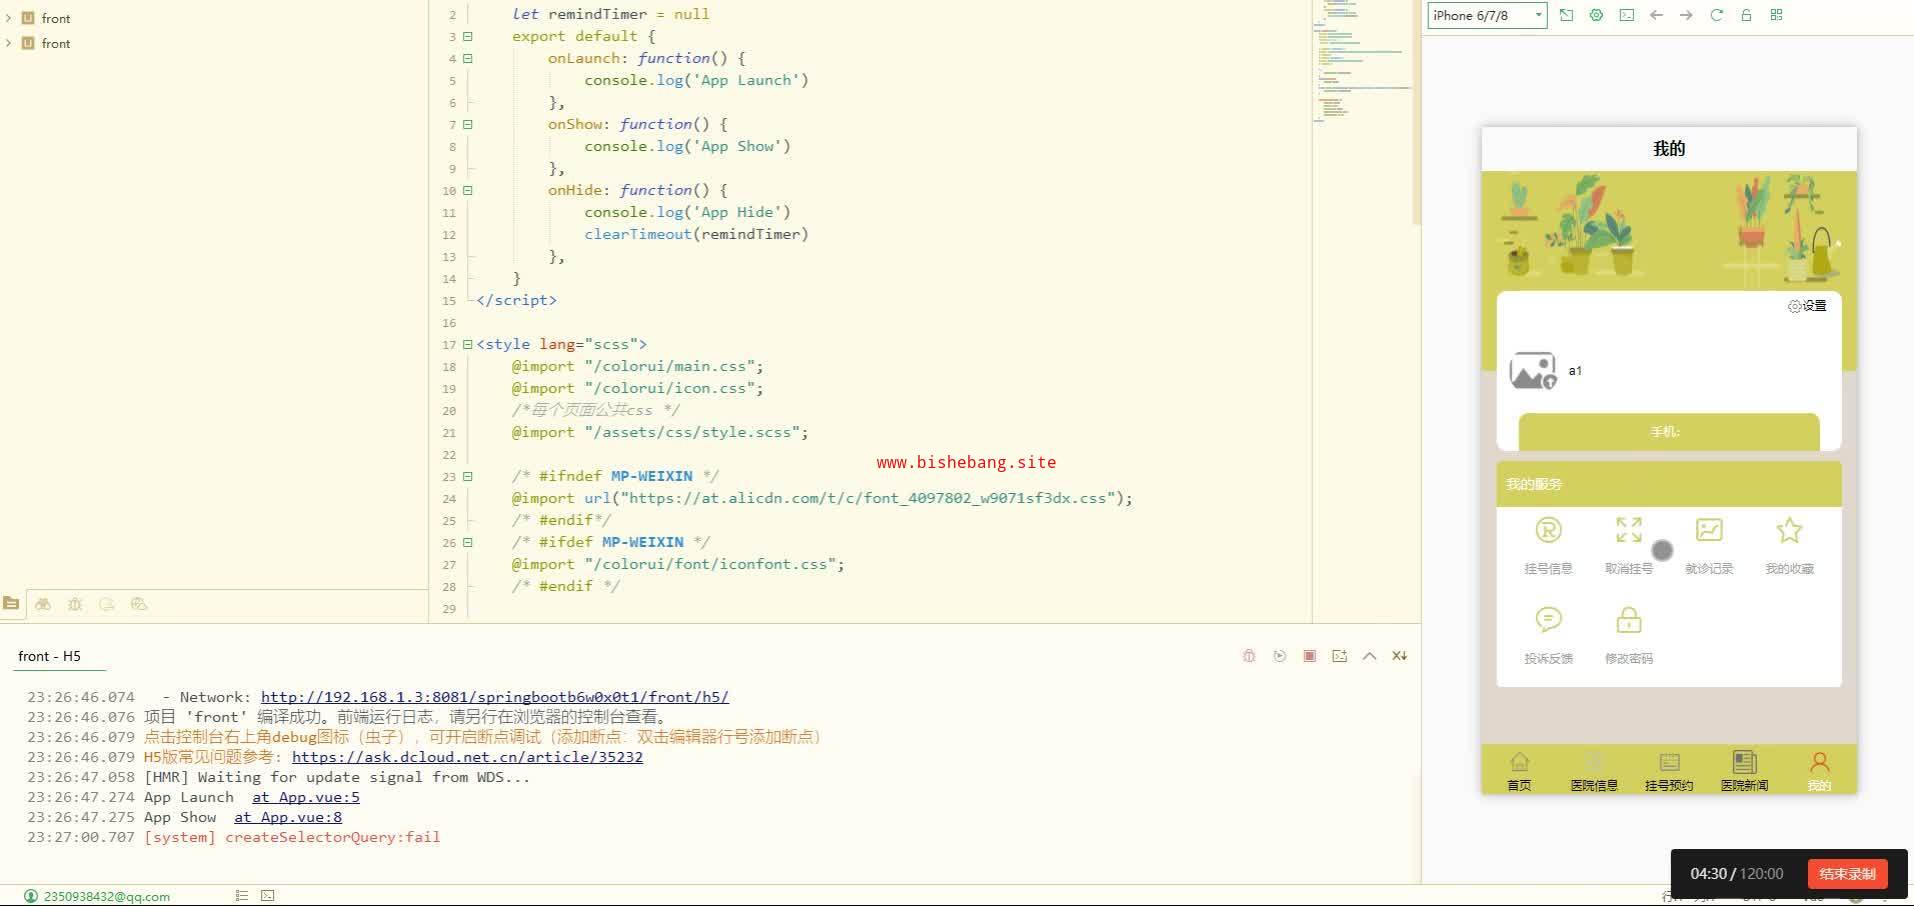This screenshot has width=1914, height=906.
Task: Click the App.vue:5 log source link
Action: click(305, 797)
